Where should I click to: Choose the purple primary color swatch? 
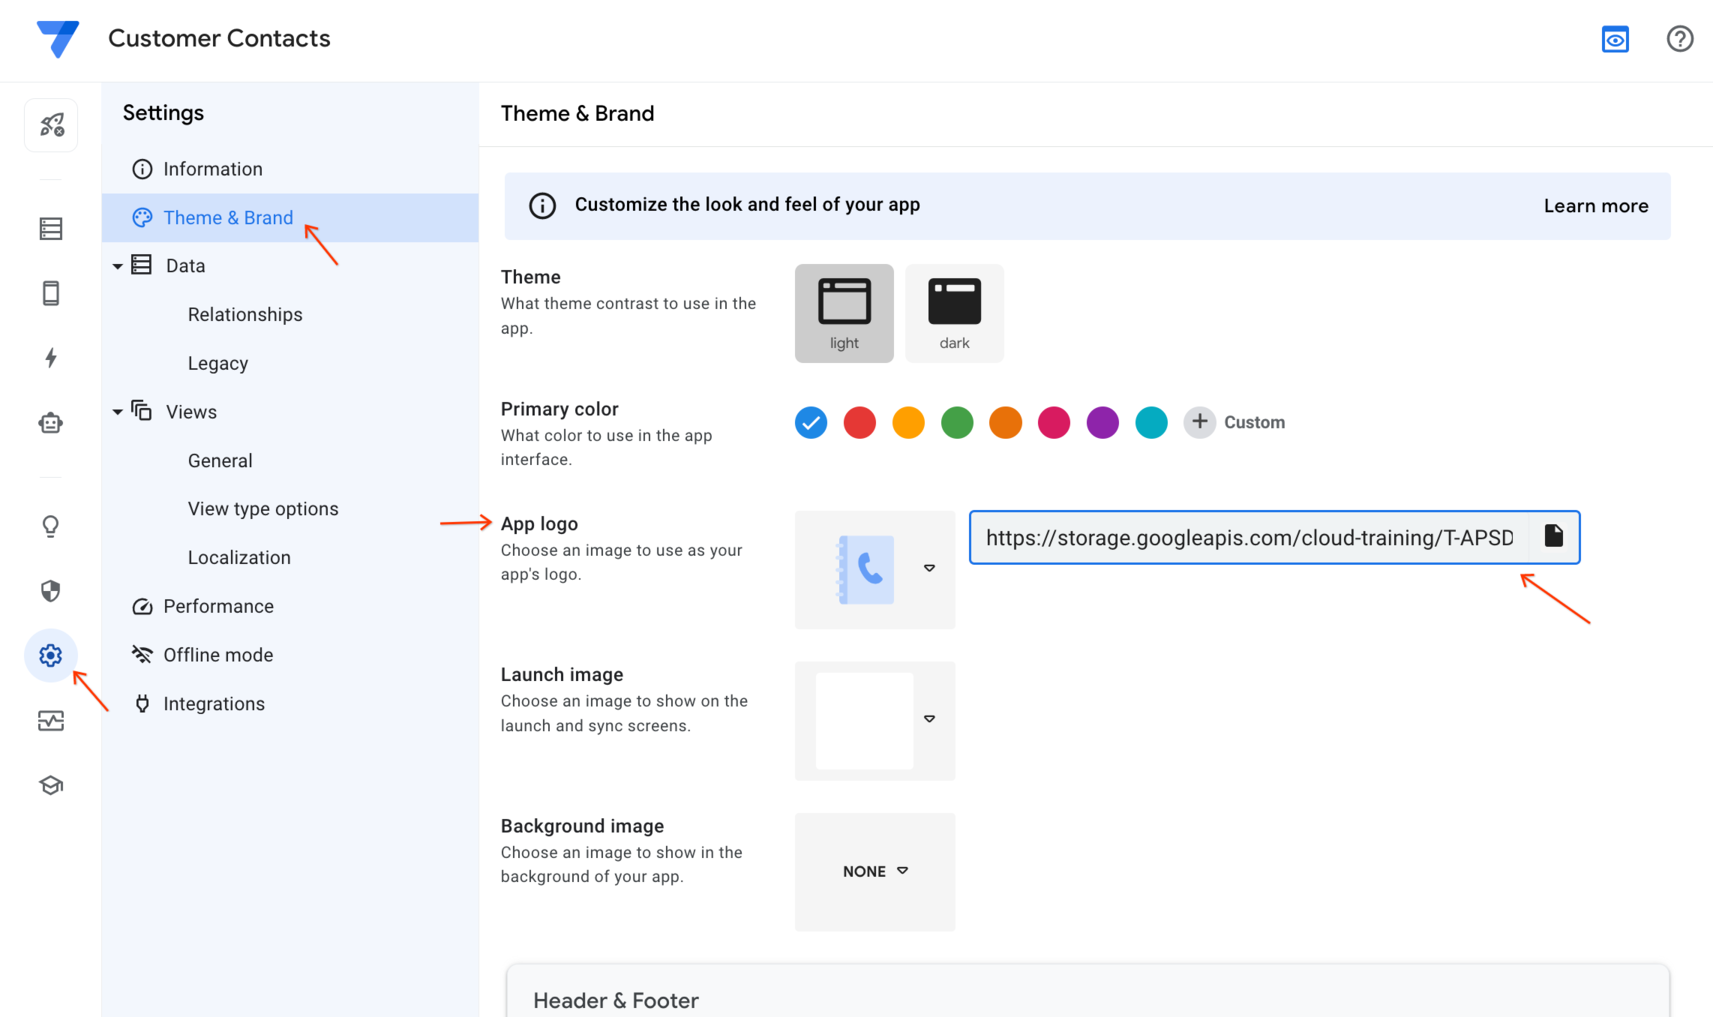[1102, 422]
